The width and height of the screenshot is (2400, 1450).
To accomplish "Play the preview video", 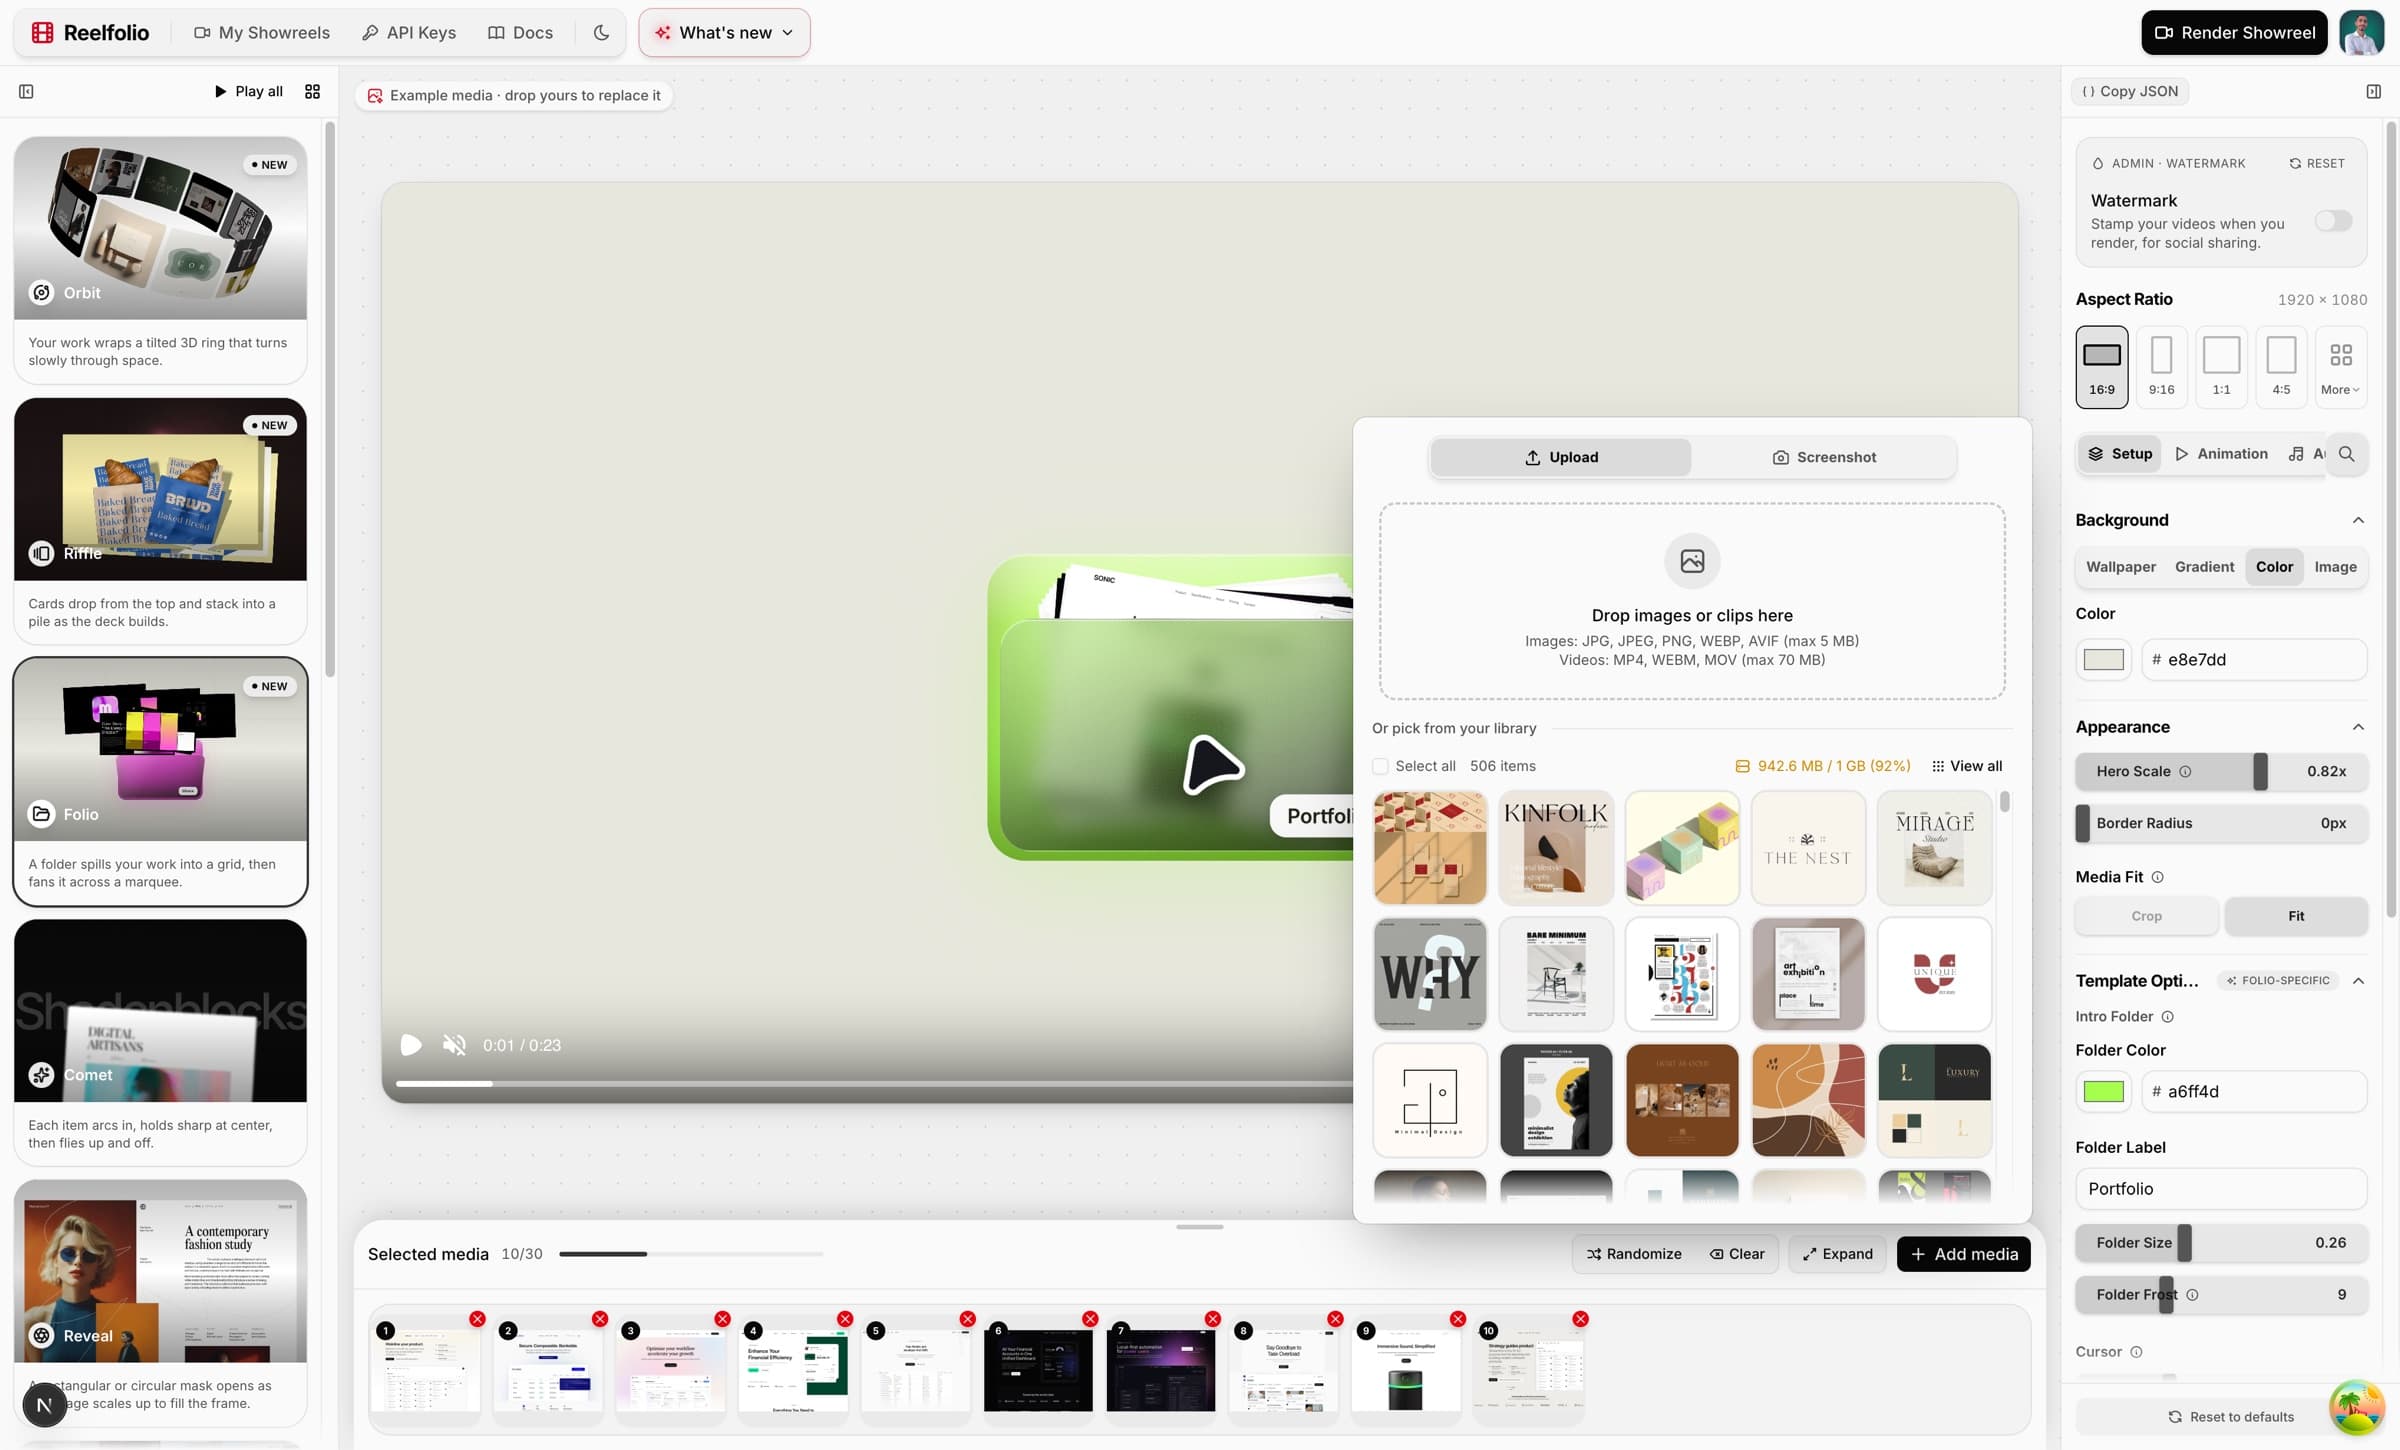I will (x=410, y=1045).
